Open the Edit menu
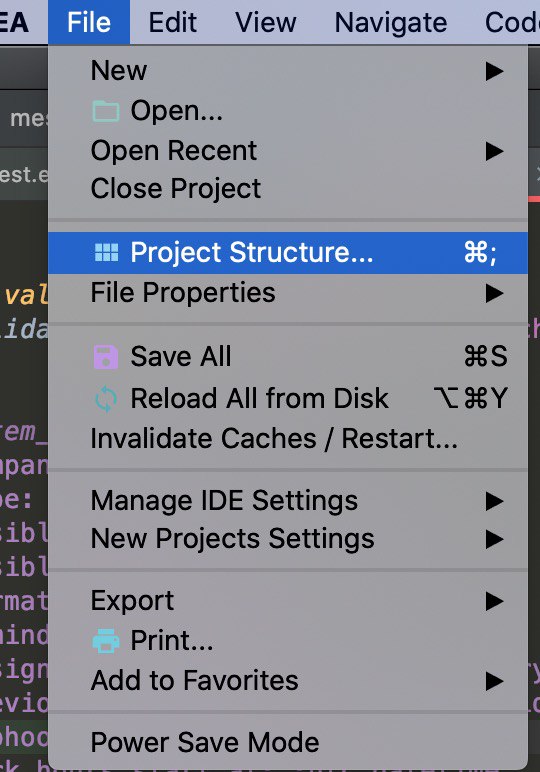The height and width of the screenshot is (772, 540). (x=173, y=22)
